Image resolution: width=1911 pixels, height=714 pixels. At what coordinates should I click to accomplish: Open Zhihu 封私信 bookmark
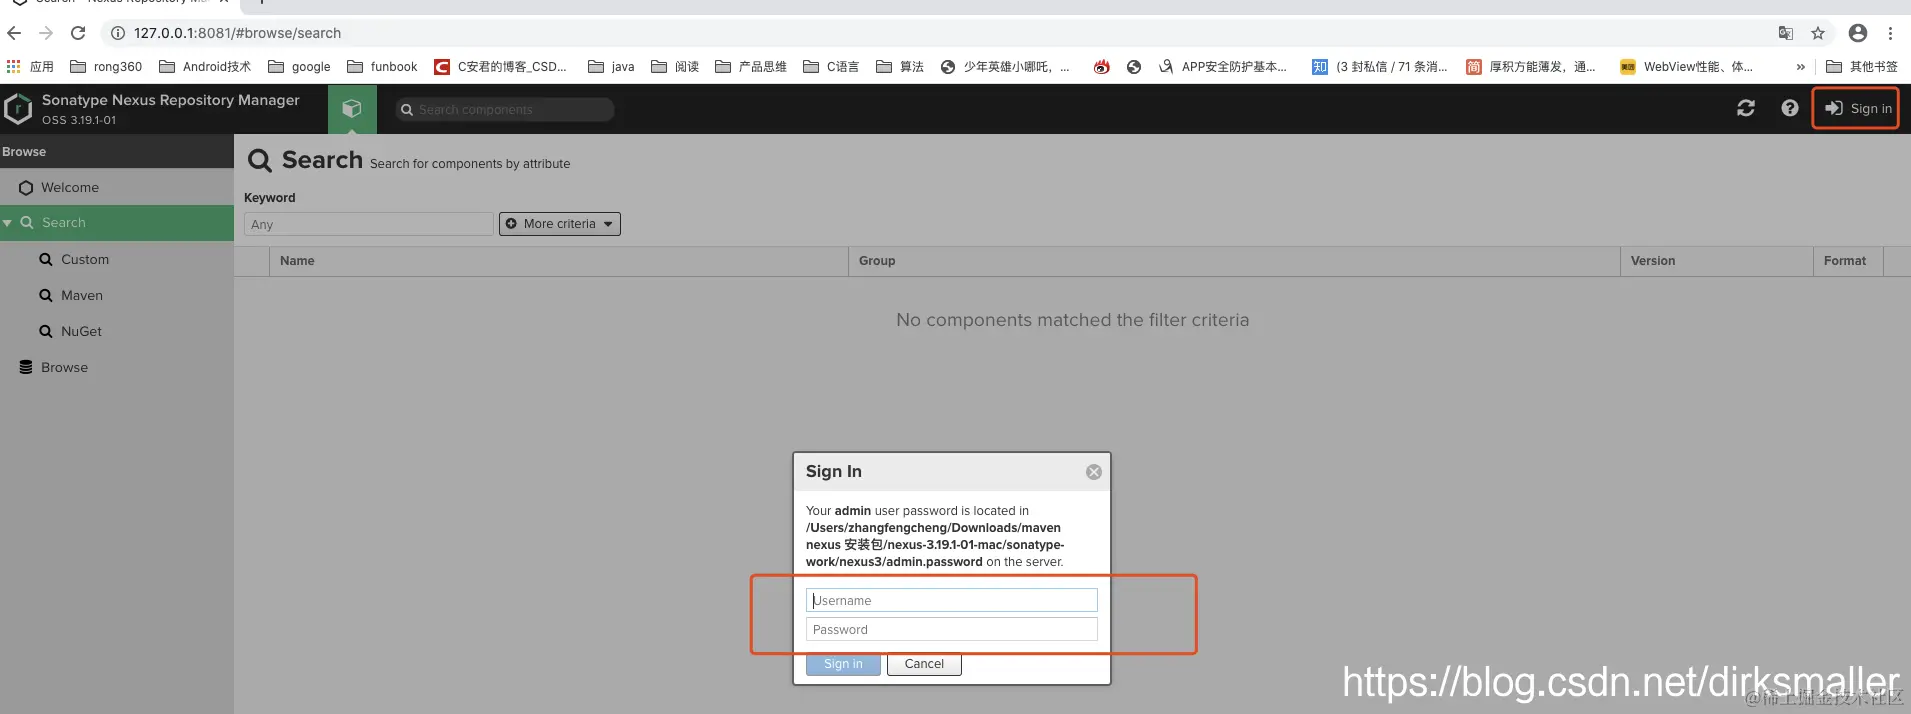(1380, 67)
